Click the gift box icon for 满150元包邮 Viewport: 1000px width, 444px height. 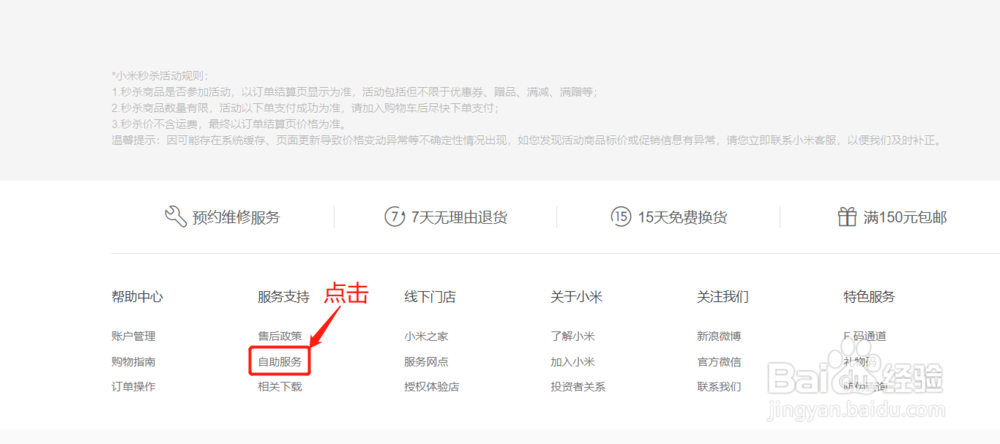tap(847, 217)
